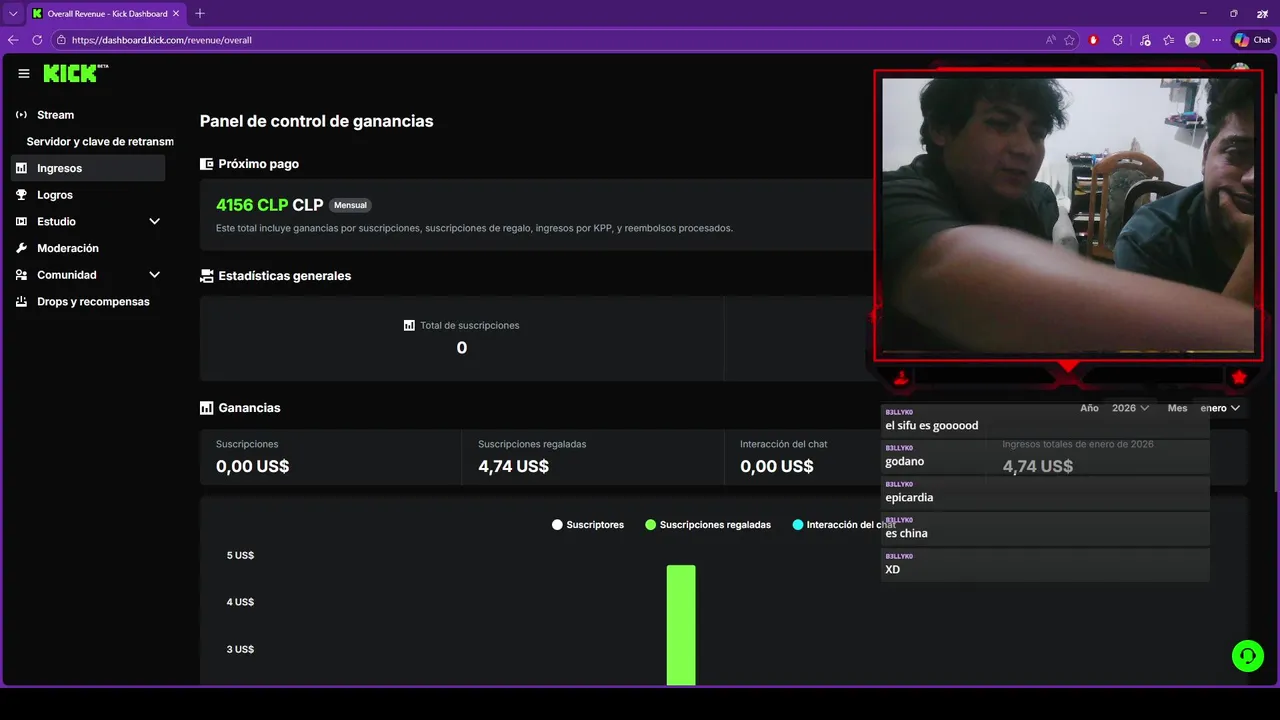
Task: Open the tab list dropdown arrow
Action: point(13,13)
